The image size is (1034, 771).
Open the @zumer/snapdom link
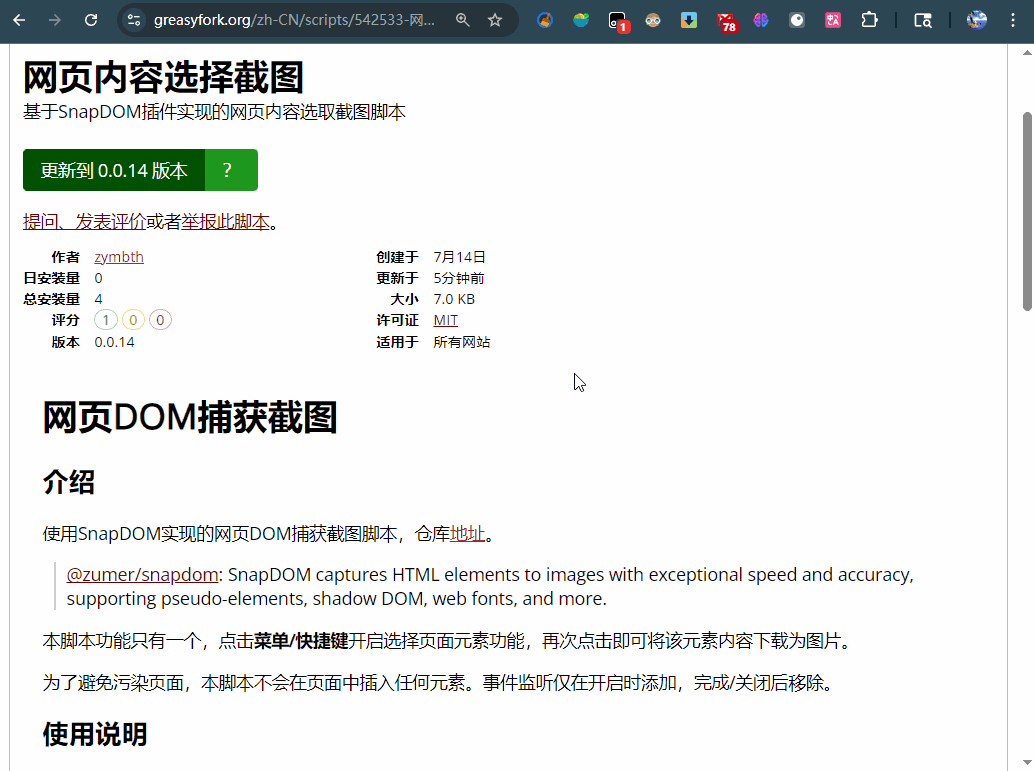[x=142, y=575]
